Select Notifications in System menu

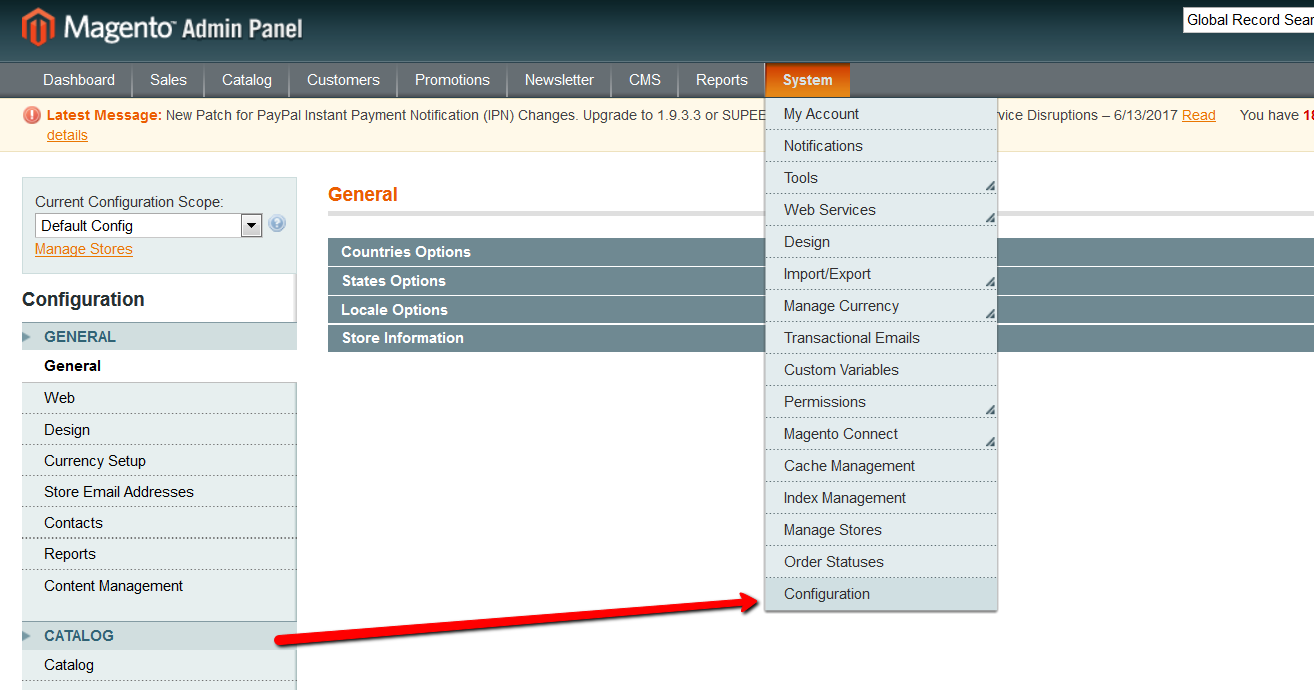click(881, 146)
